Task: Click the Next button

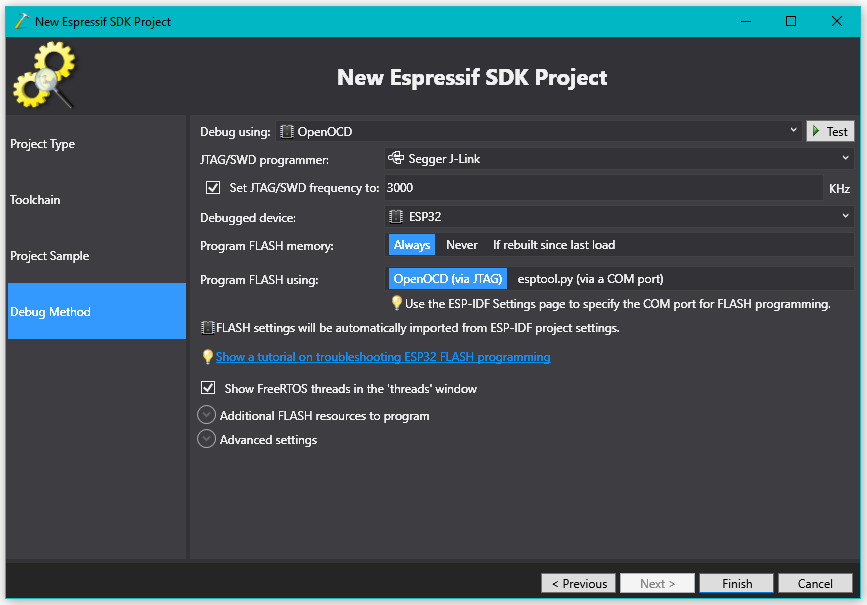Action: 657,583
